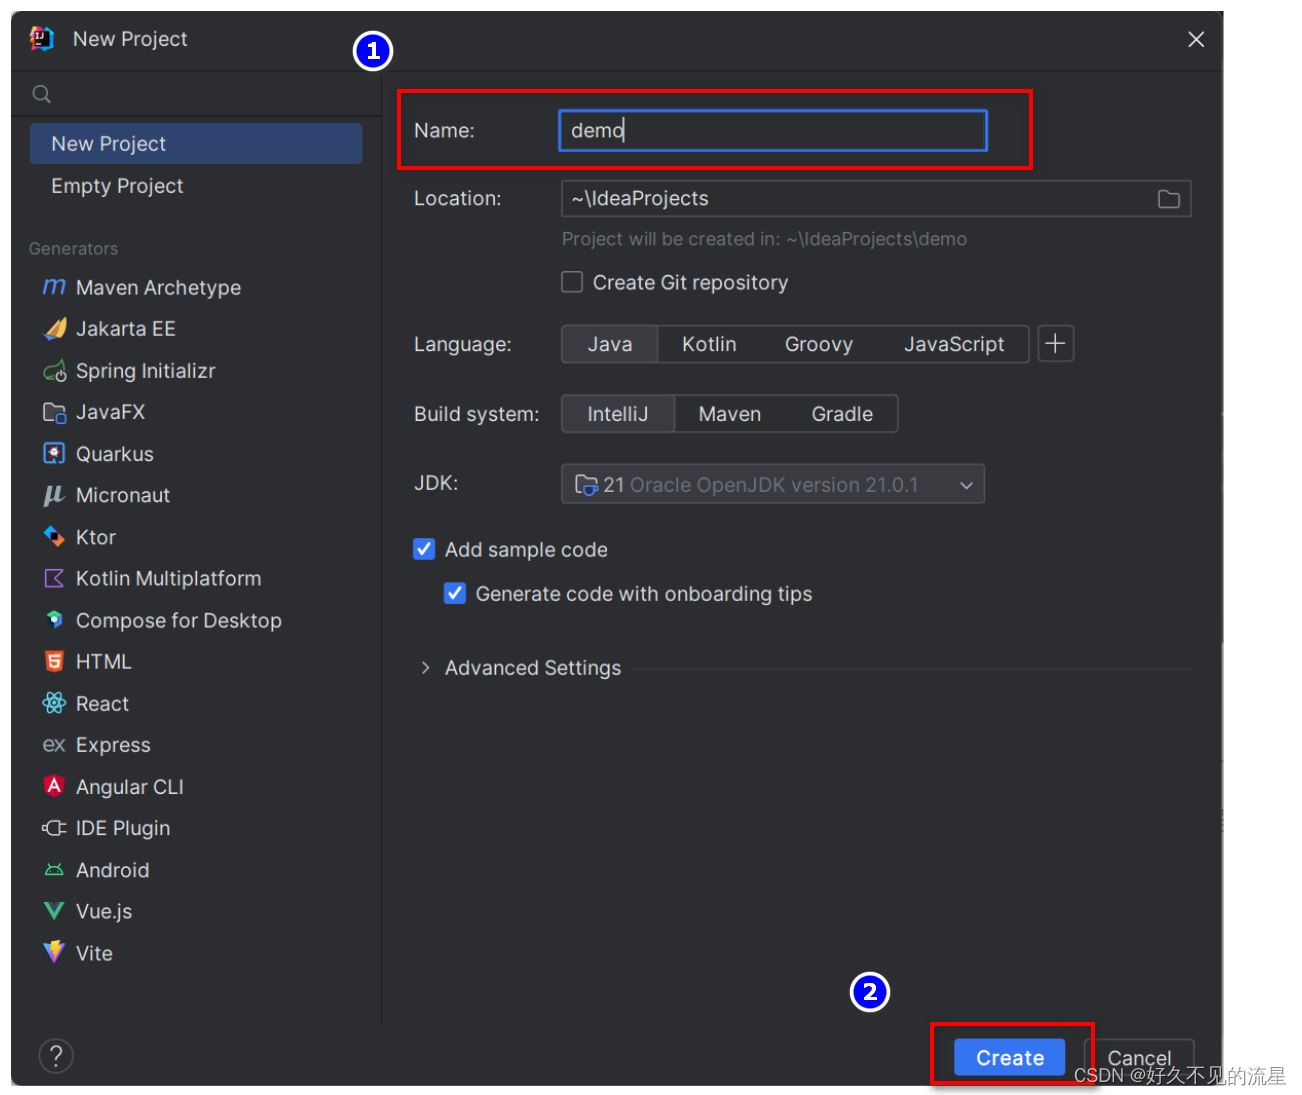Click the Kotlin Multiplatform icon

54,578
